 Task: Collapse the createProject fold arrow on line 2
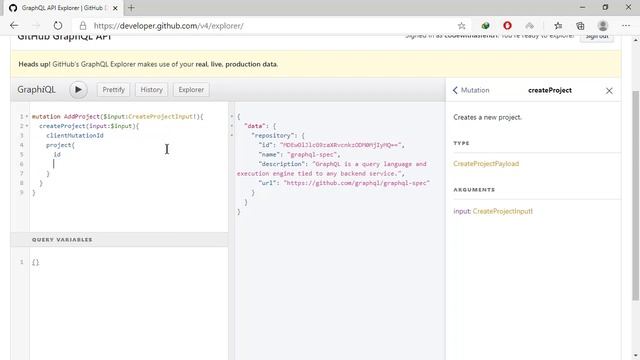pos(27,126)
